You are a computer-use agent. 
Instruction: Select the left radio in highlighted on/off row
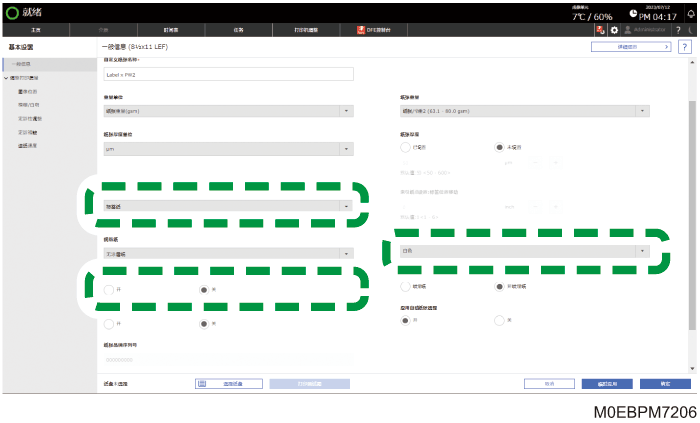[x=108, y=290]
